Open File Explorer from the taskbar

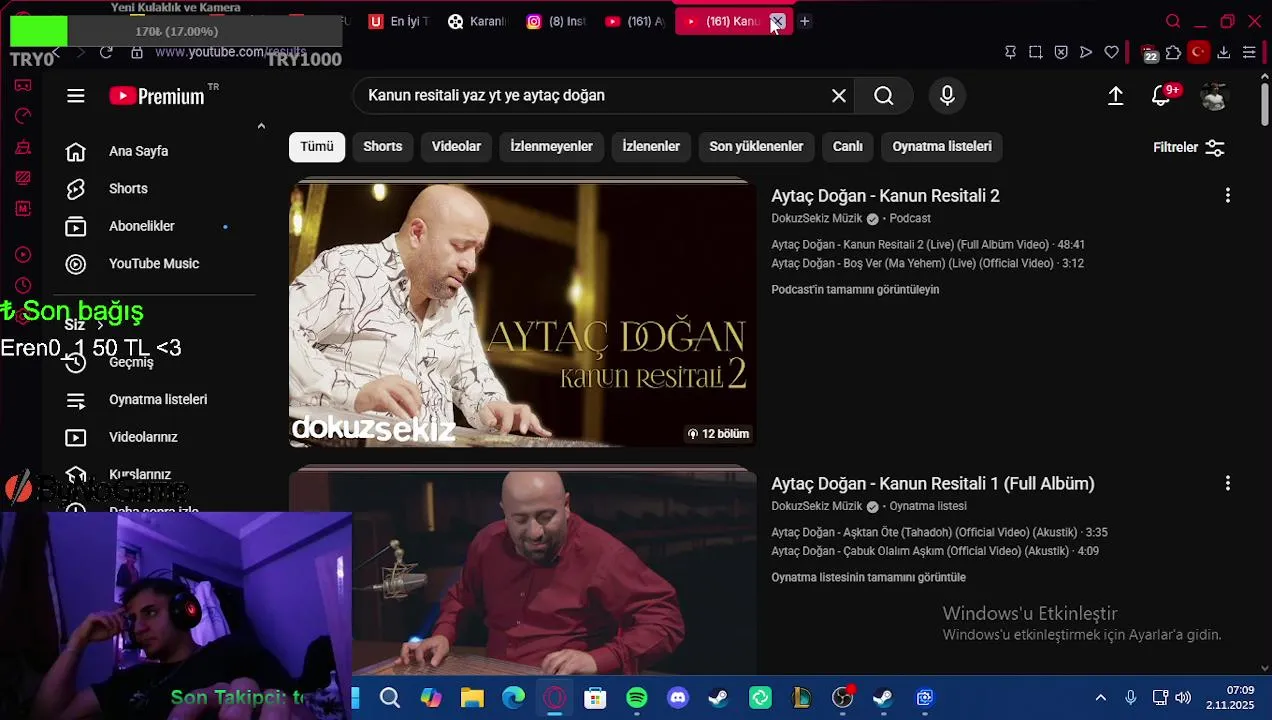tap(472, 698)
